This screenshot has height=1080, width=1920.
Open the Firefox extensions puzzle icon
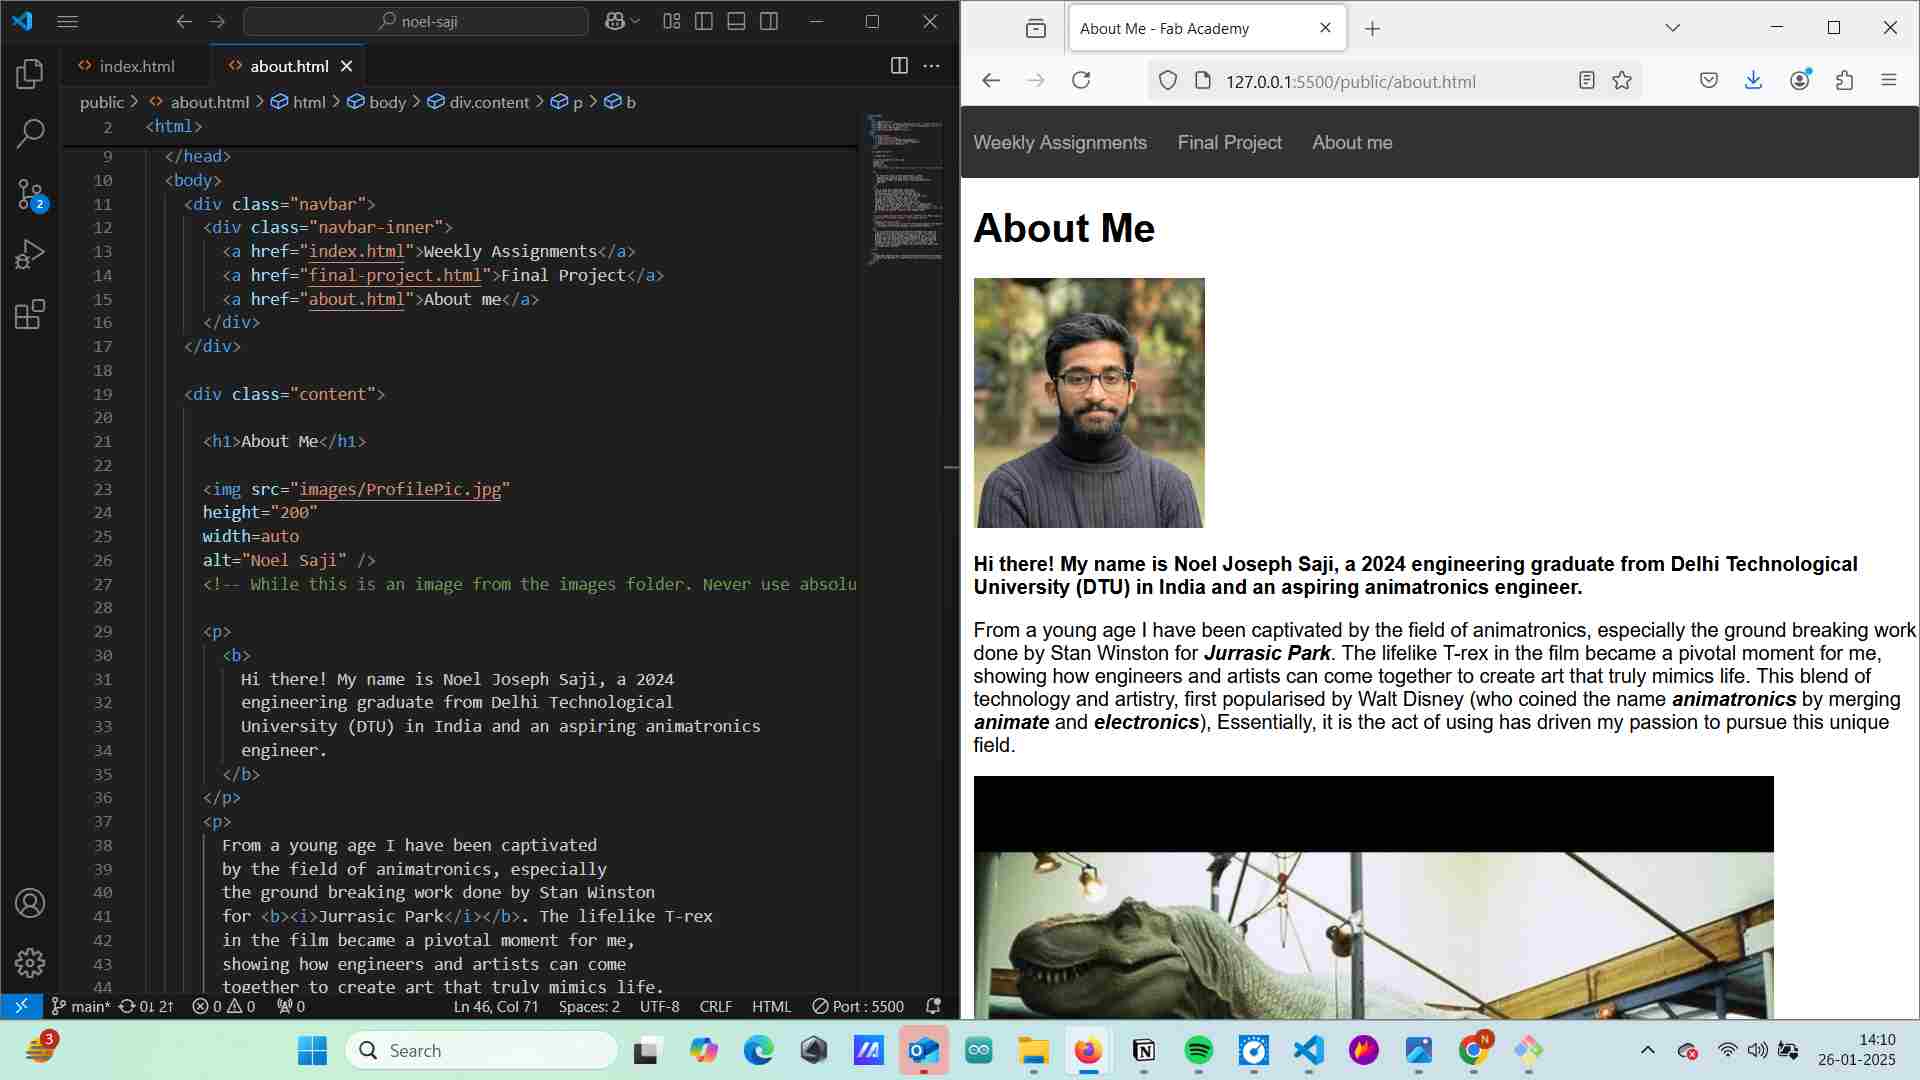click(1845, 81)
